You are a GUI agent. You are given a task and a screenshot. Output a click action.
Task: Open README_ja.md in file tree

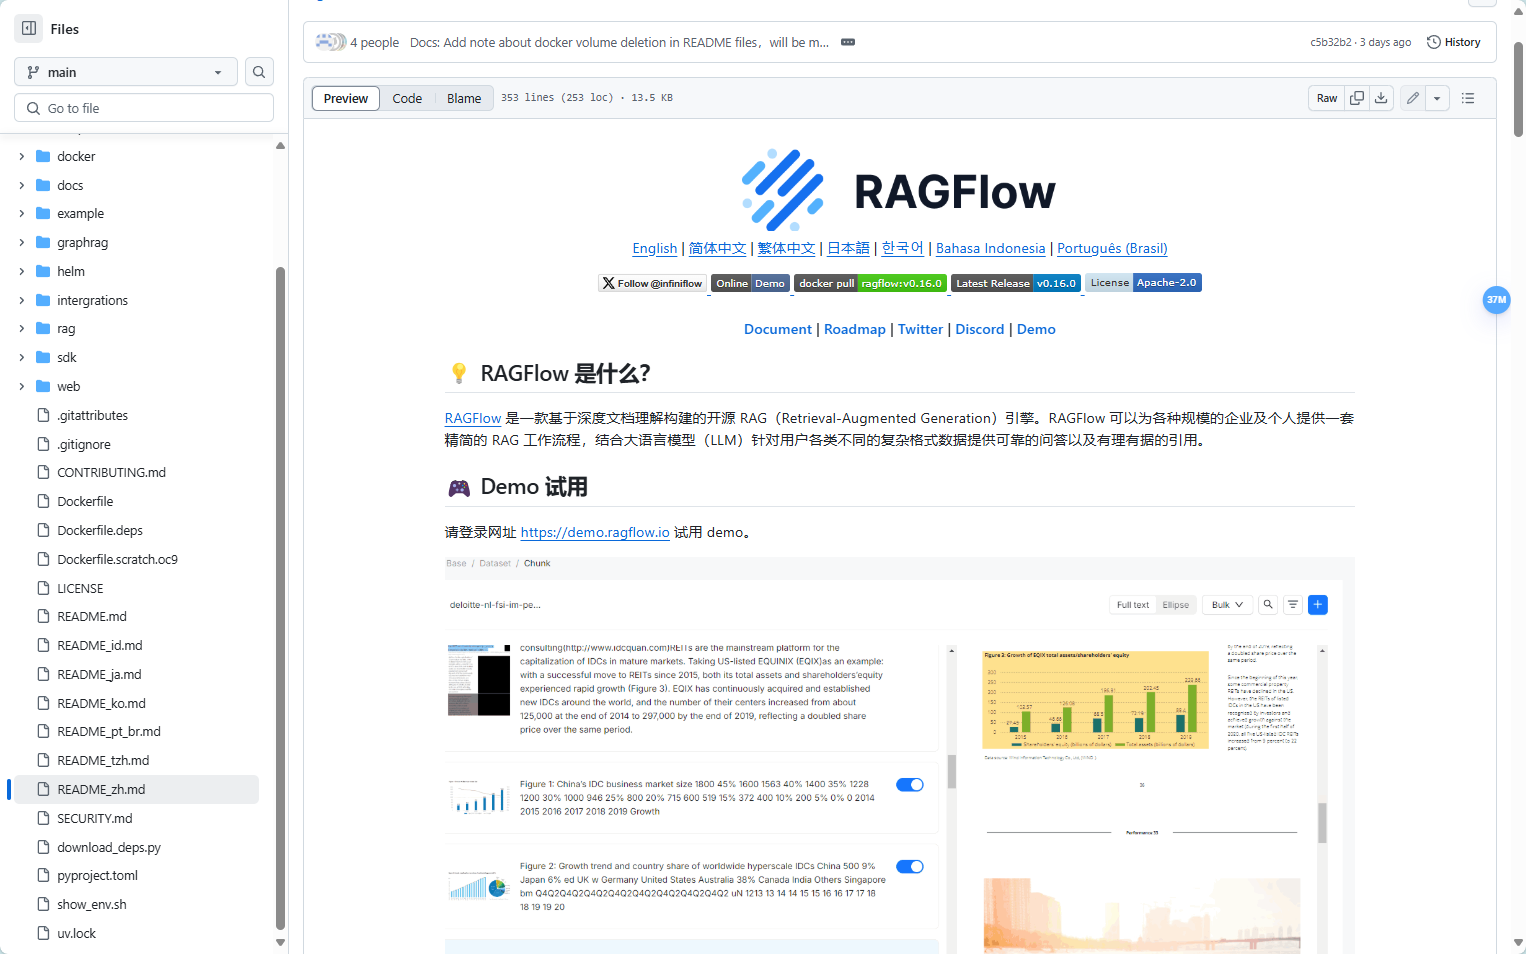[x=99, y=674]
